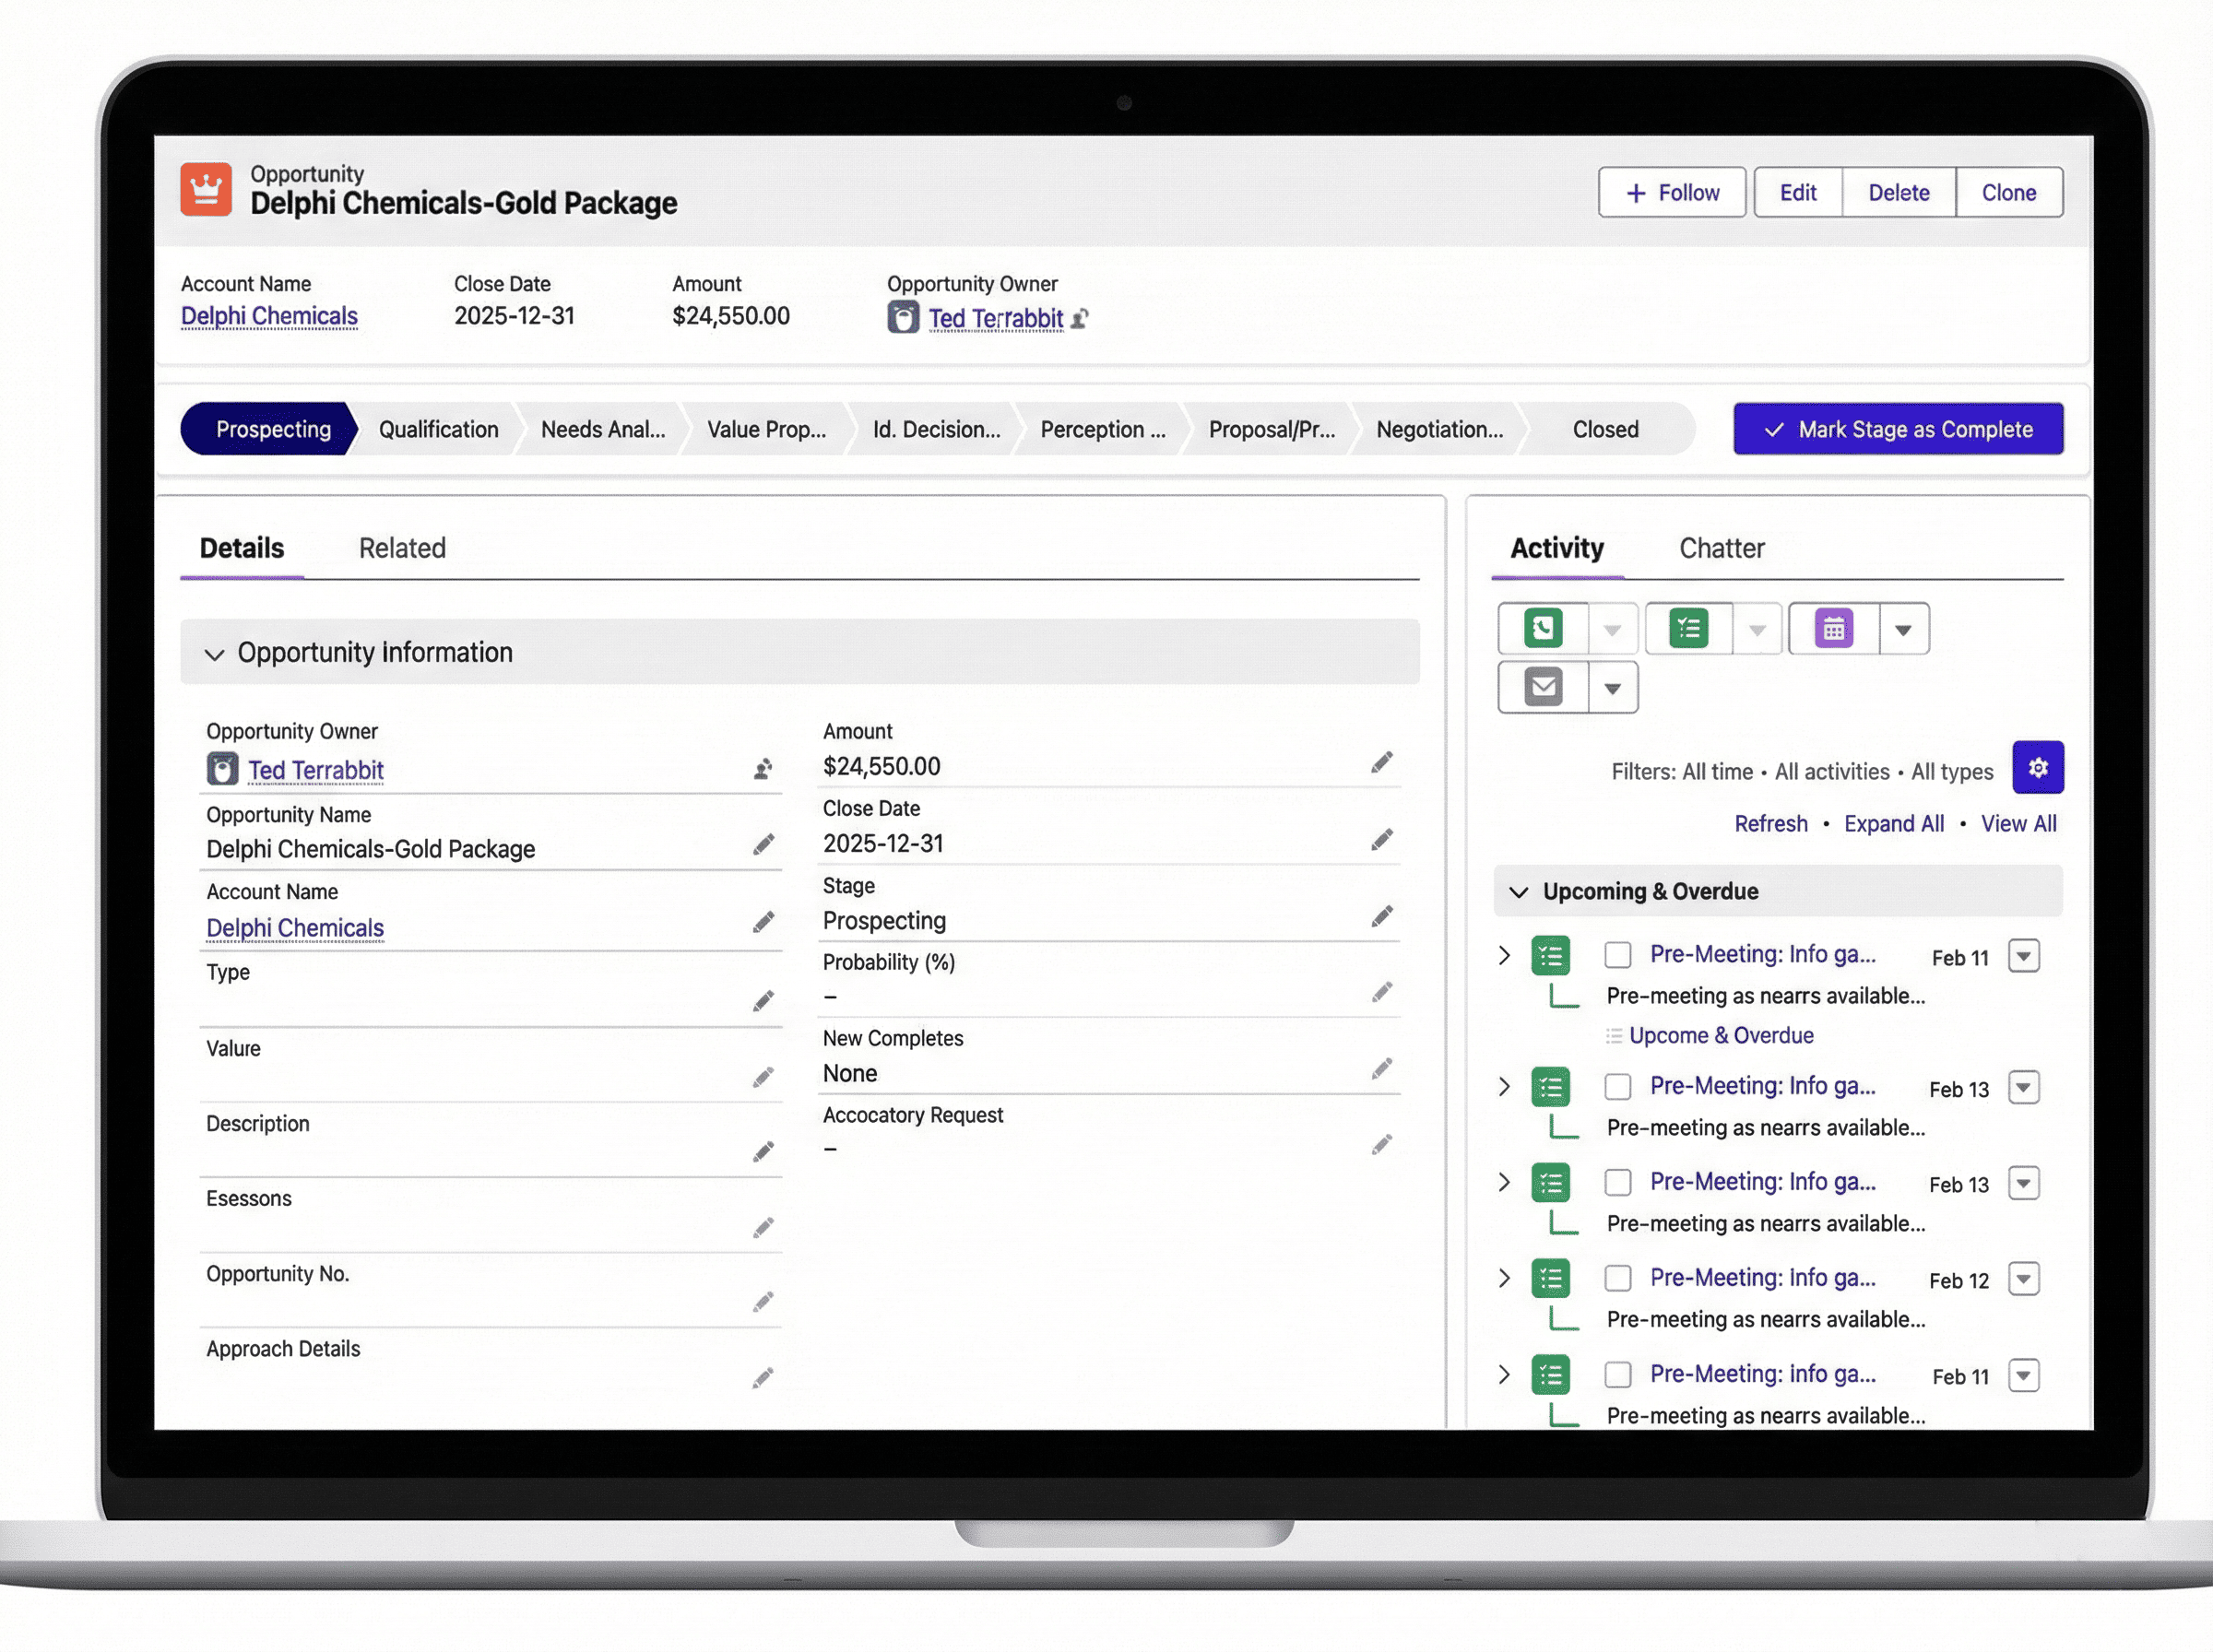Screen dimensions: 2213x1652
Task: Click the Follow button
Action: 1671,192
